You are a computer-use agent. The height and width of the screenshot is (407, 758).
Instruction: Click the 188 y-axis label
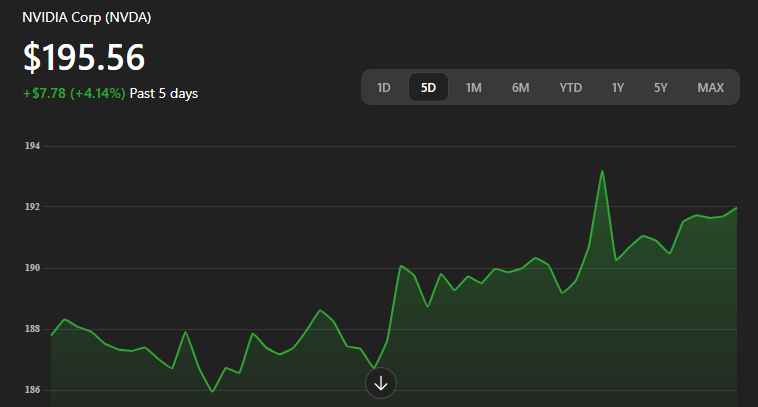[32, 329]
